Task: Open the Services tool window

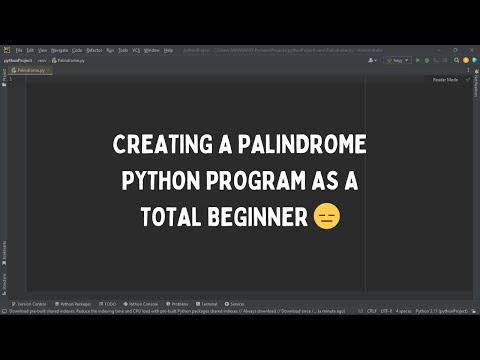Action: pyautogui.click(x=234, y=304)
